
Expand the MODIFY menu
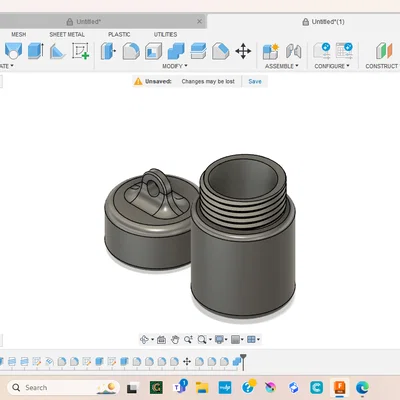[175, 66]
